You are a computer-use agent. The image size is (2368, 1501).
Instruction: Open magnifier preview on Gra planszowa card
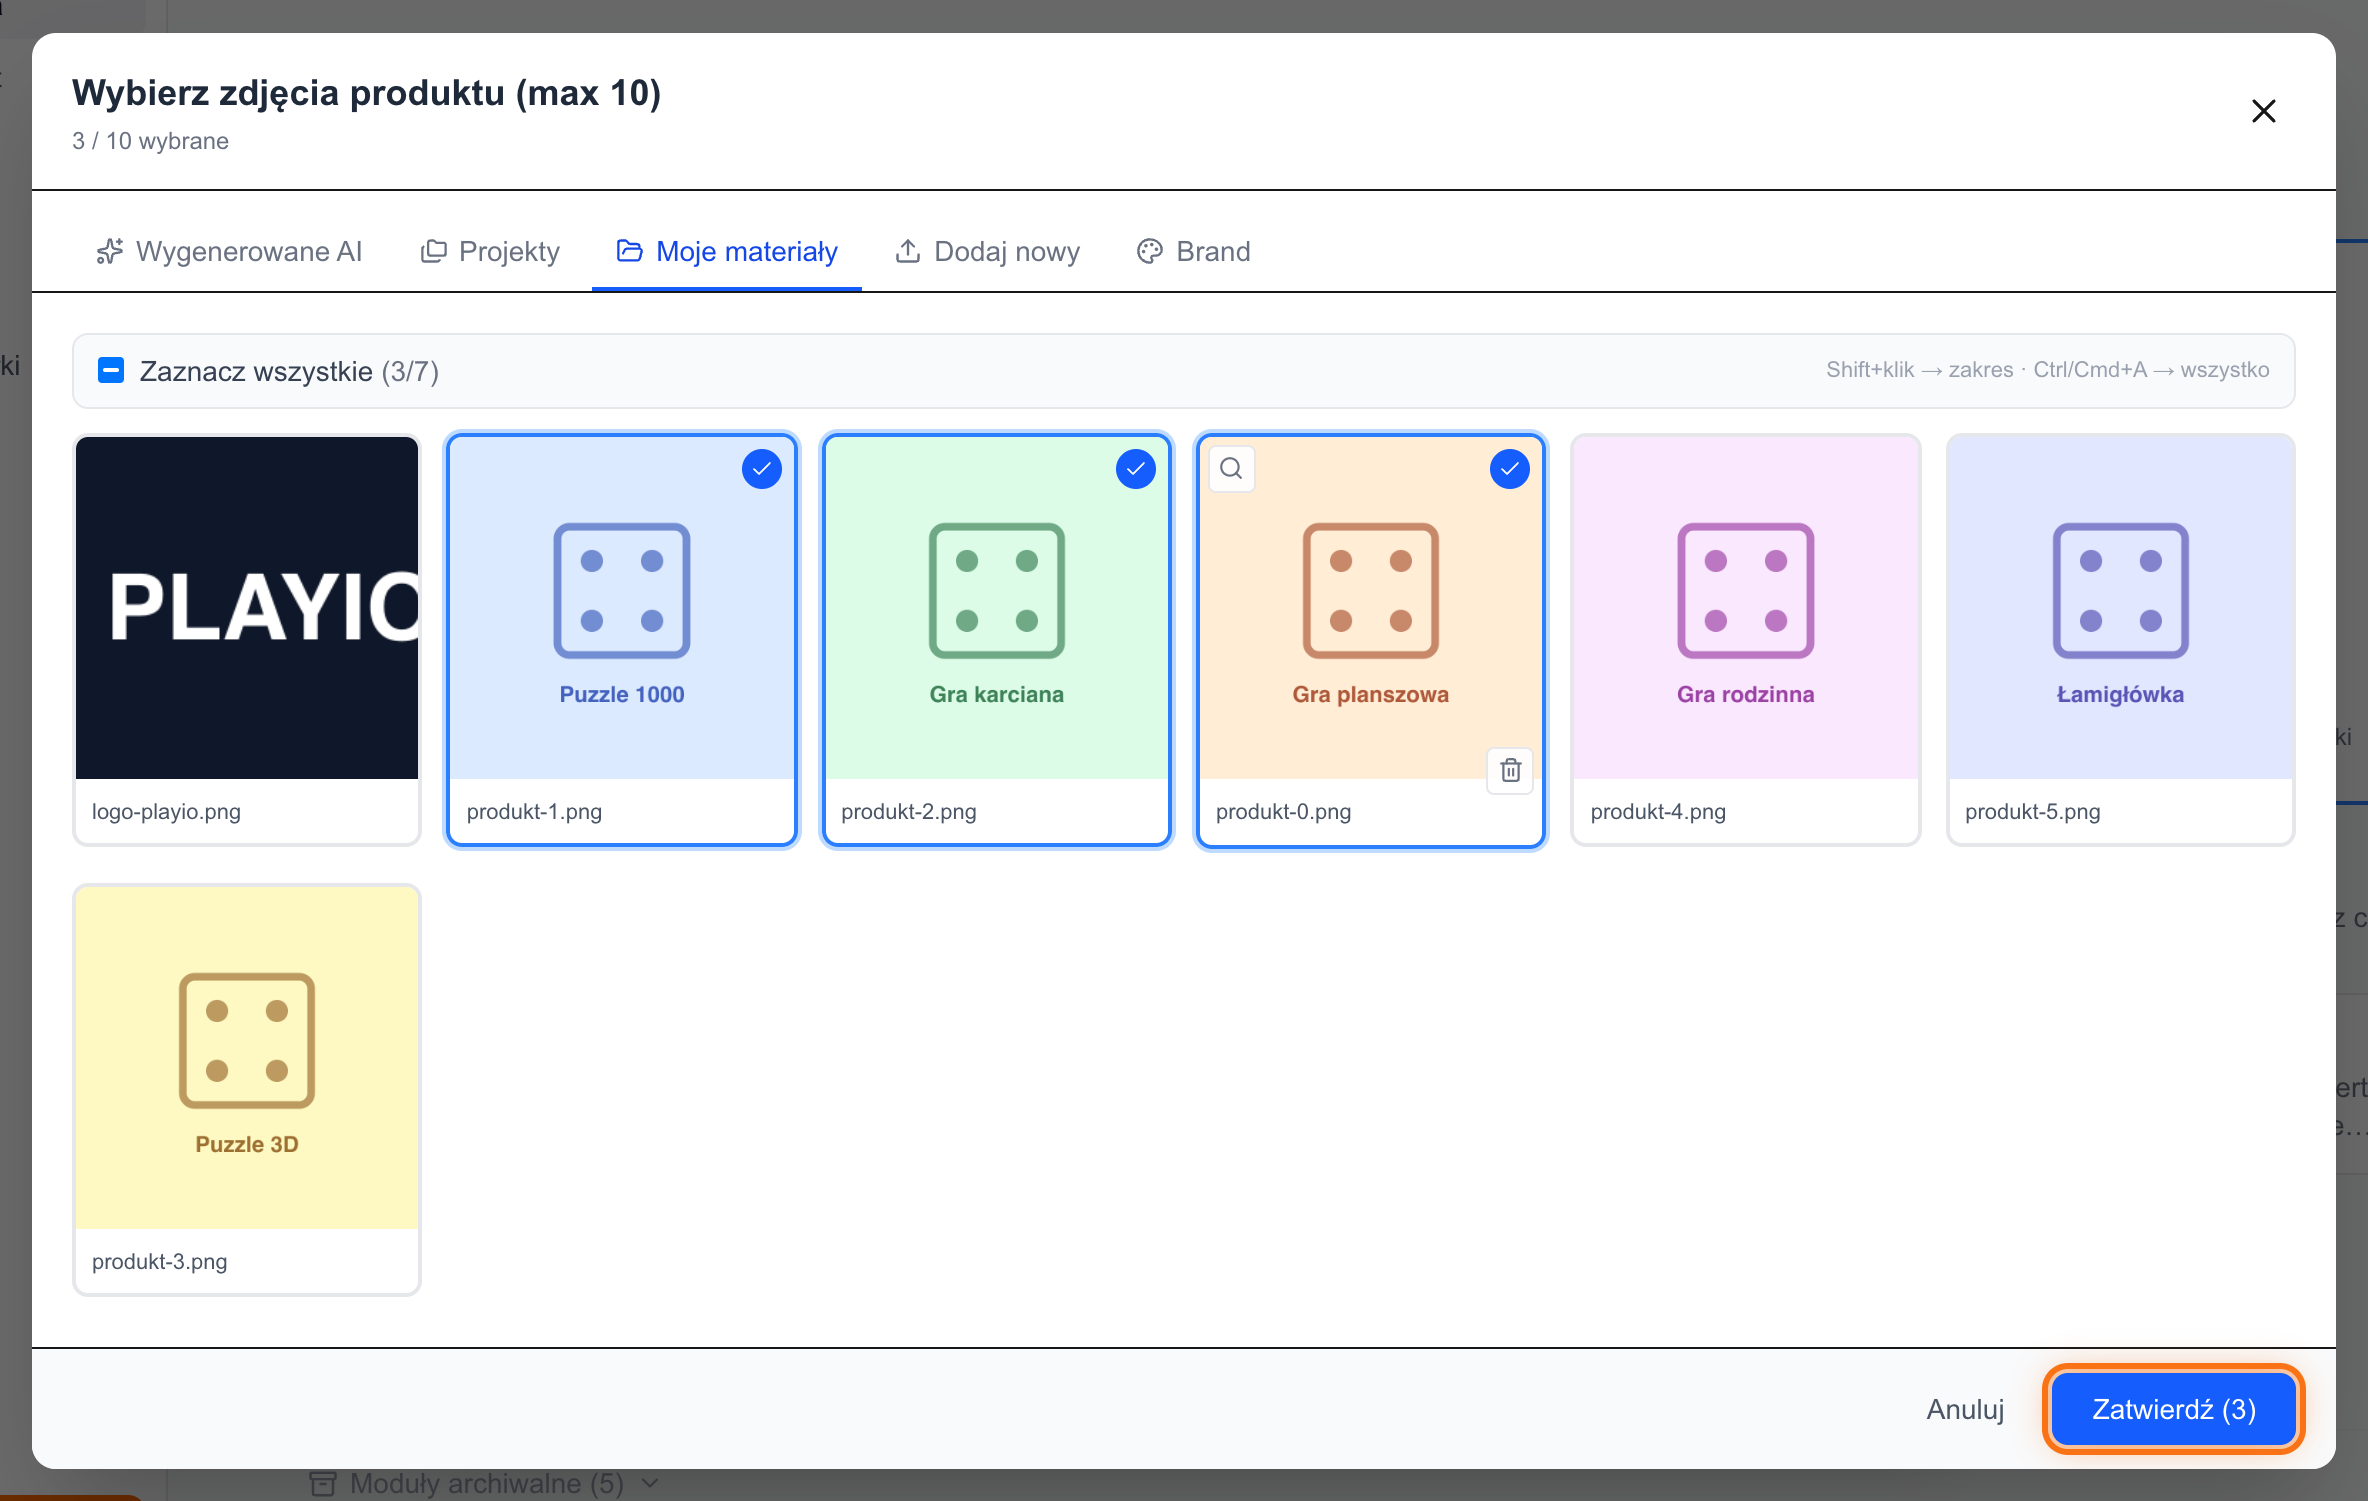pos(1231,469)
